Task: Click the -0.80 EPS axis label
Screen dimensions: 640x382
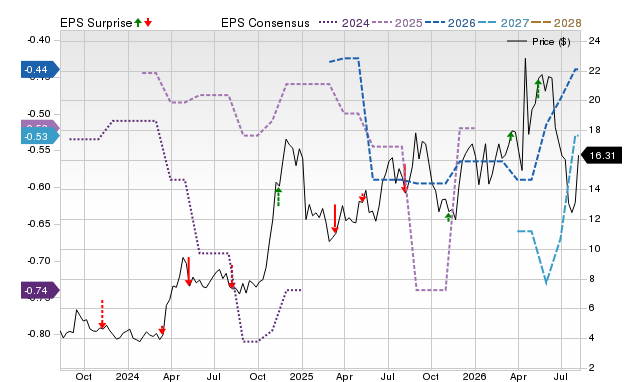Action: [39, 334]
